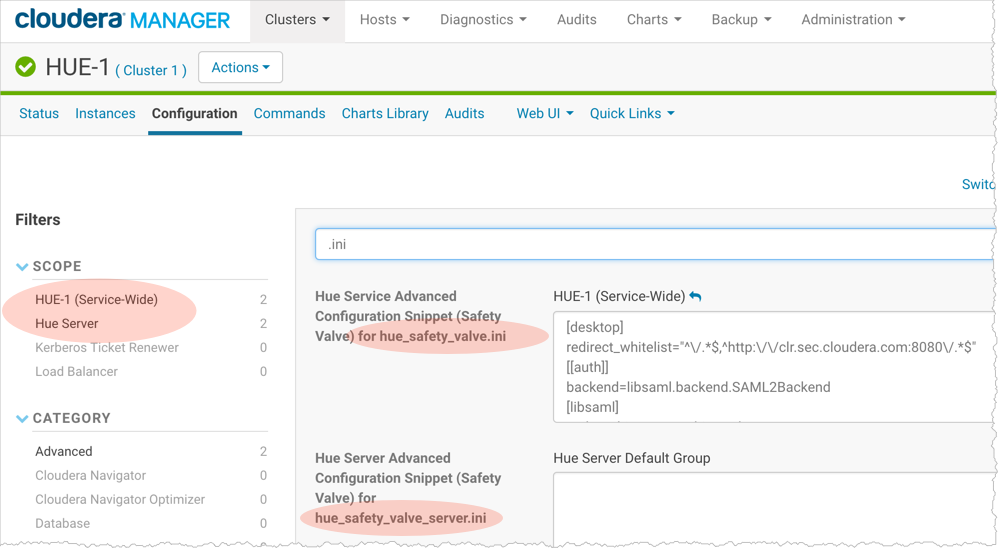The width and height of the screenshot is (998, 548).
Task: Open the Hosts dropdown menu
Action: (x=384, y=20)
